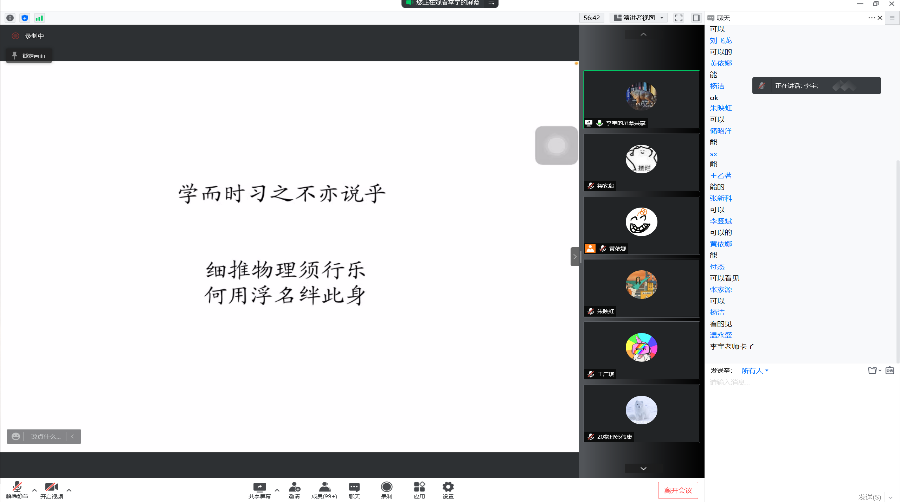This screenshot has width=900, height=502.
Task: Collapse the participant video strip handle
Action: tap(575, 256)
